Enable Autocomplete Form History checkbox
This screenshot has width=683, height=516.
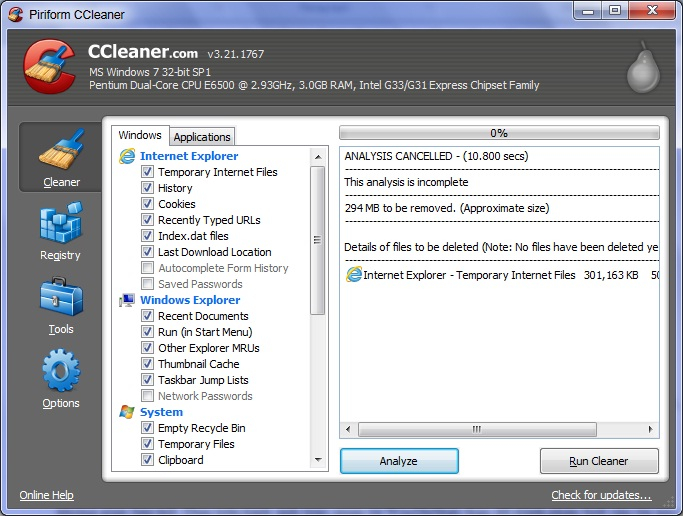(147, 267)
